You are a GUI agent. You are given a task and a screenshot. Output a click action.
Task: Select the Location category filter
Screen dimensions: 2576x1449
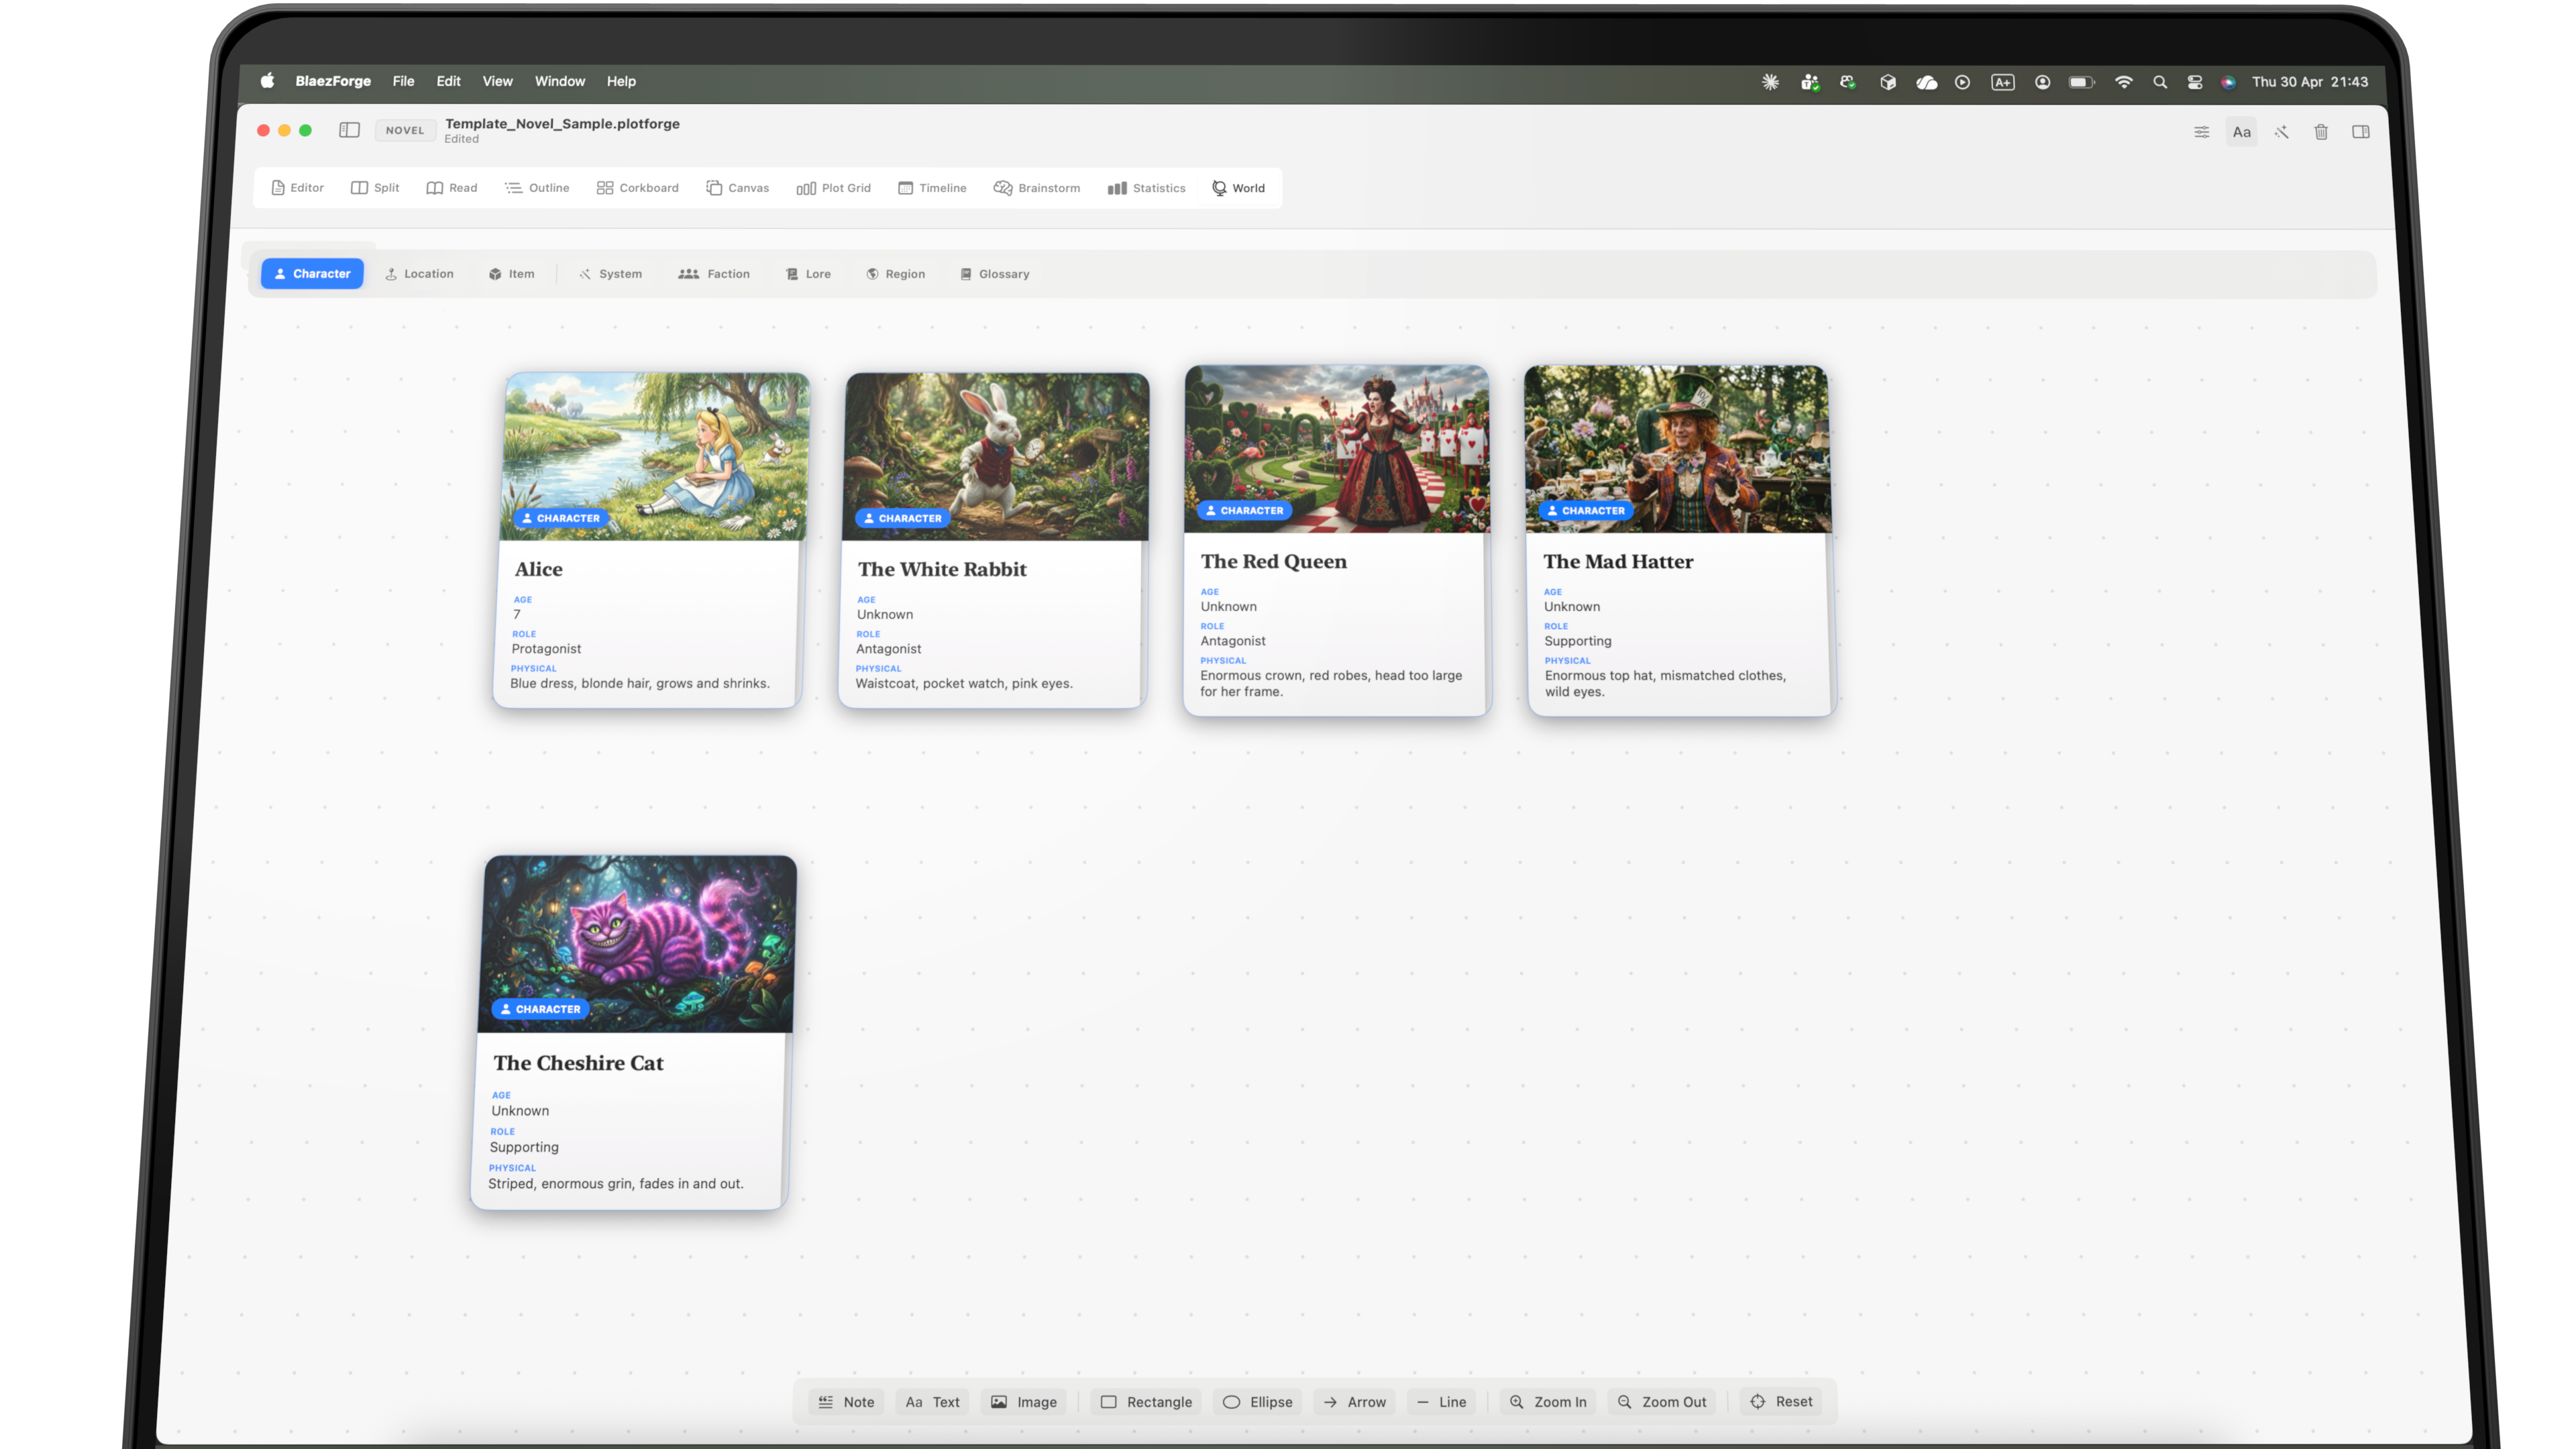[419, 274]
